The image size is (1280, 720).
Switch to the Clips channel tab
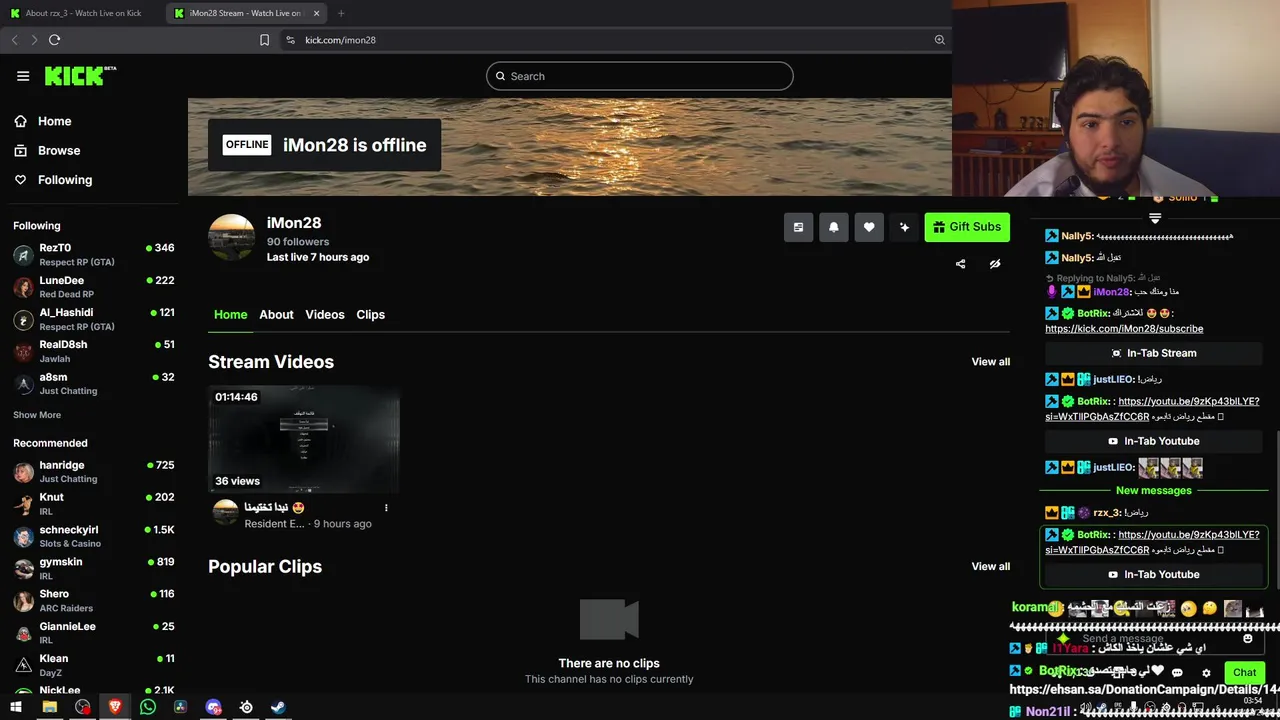pyautogui.click(x=371, y=314)
